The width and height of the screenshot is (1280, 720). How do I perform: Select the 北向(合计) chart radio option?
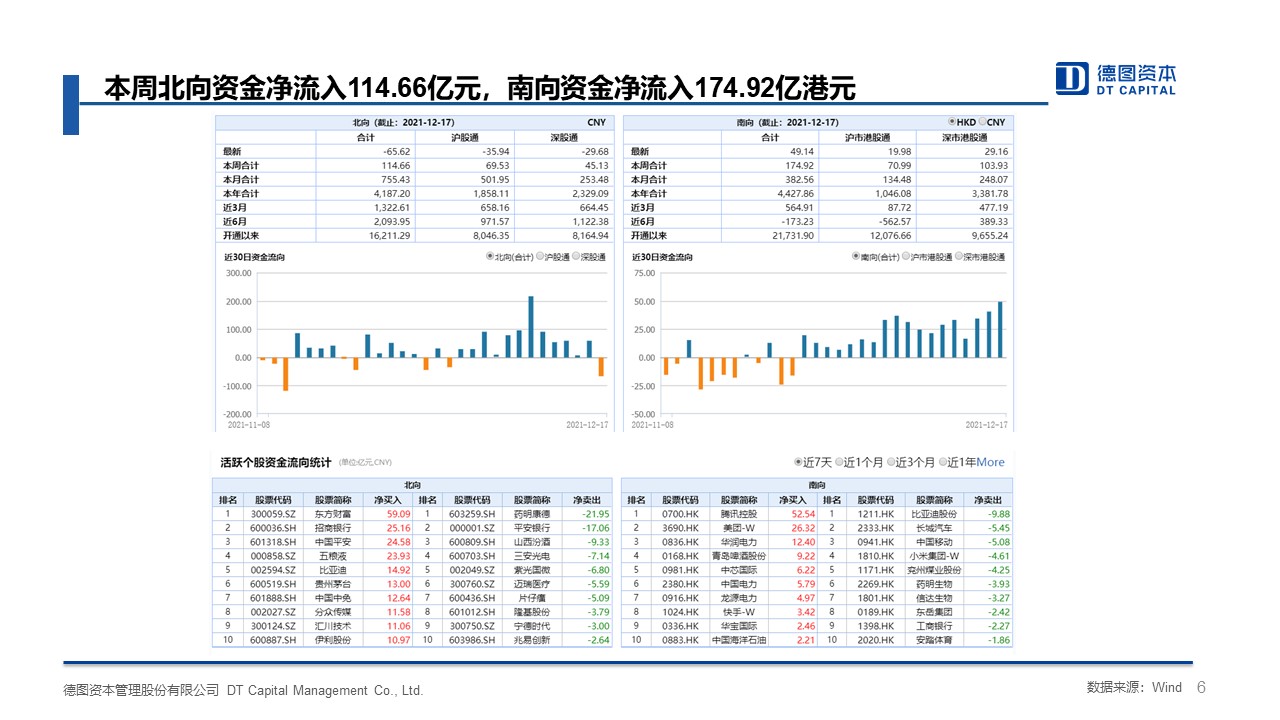[x=489, y=257]
